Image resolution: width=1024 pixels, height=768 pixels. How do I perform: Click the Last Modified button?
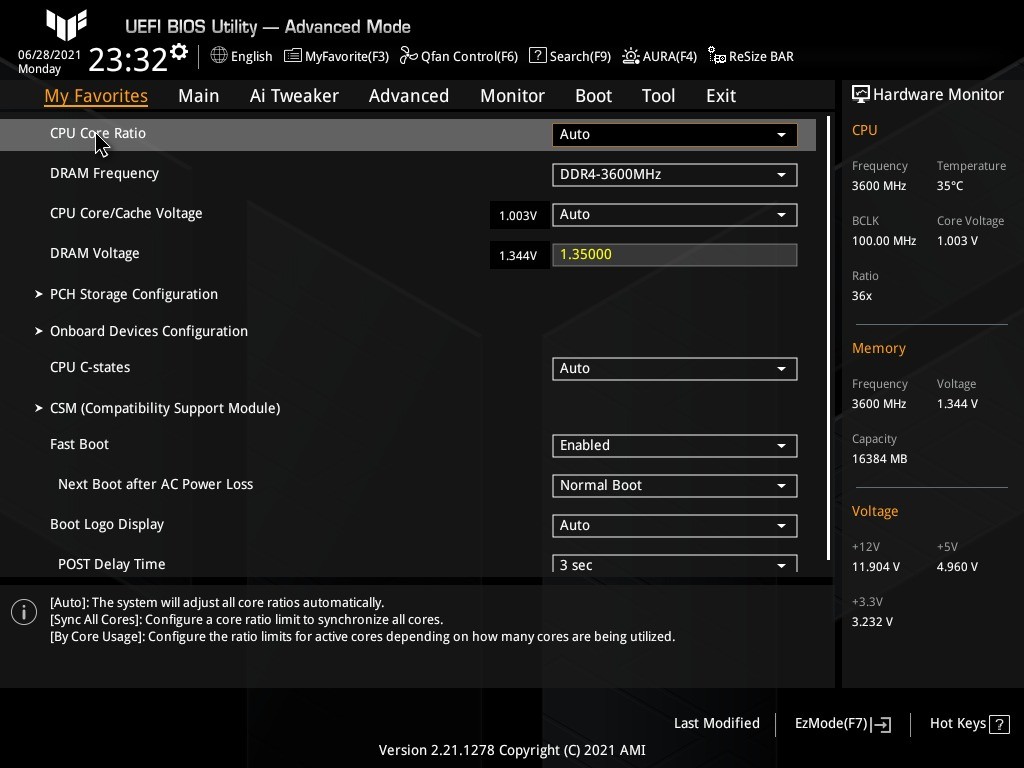[716, 723]
